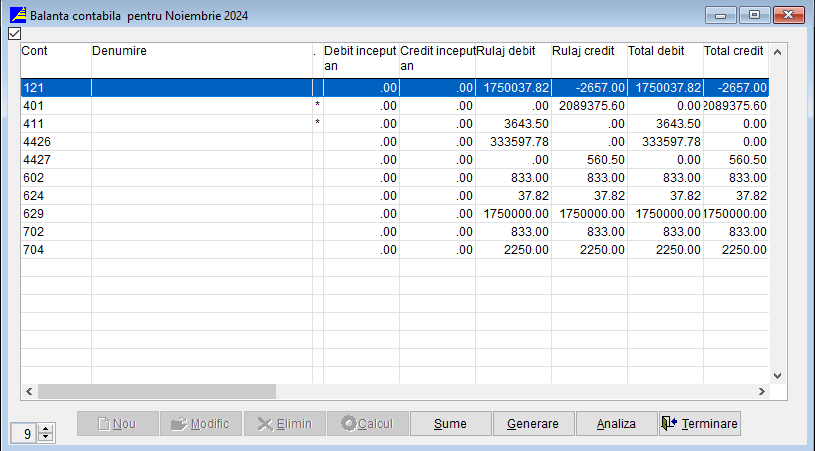Click the Modific edit button

pos(200,424)
